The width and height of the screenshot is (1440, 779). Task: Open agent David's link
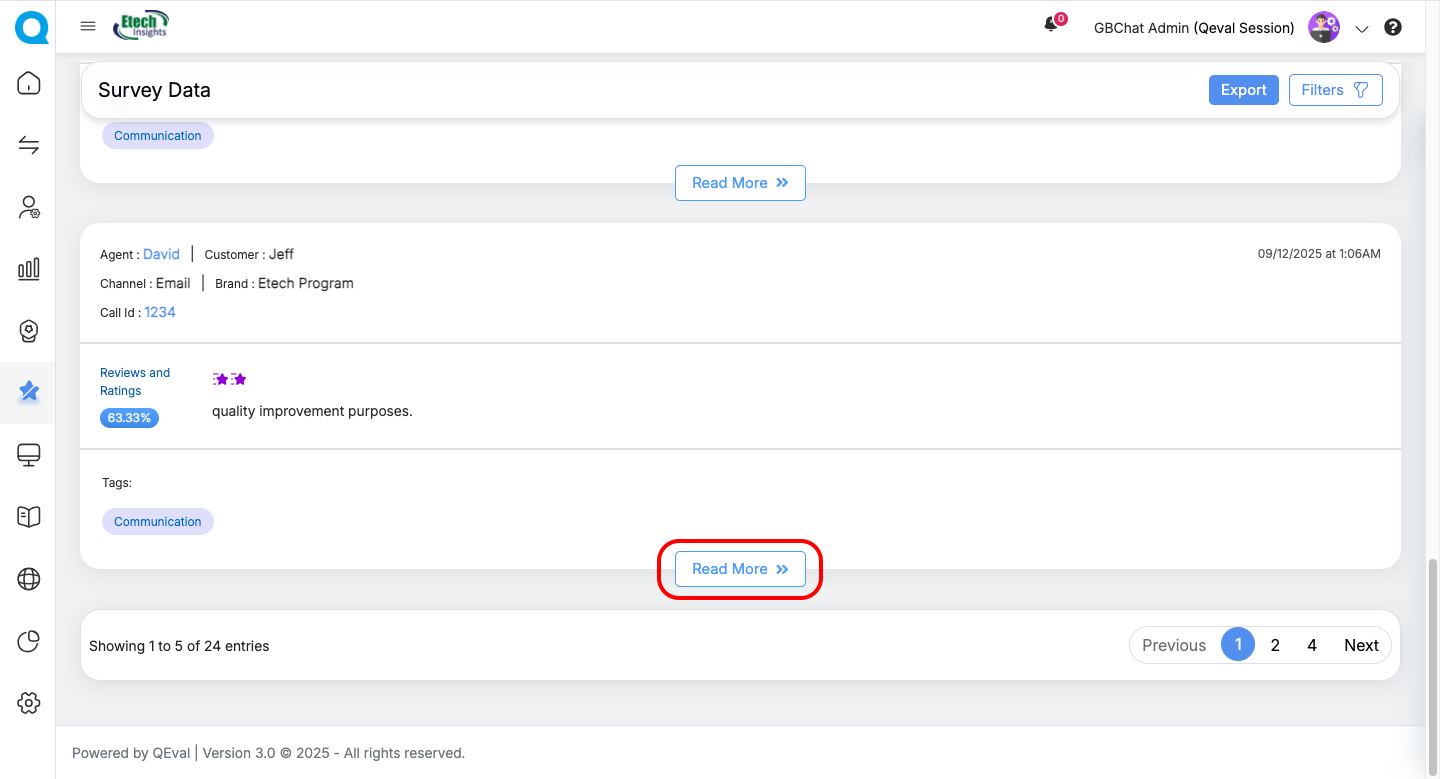click(x=161, y=254)
